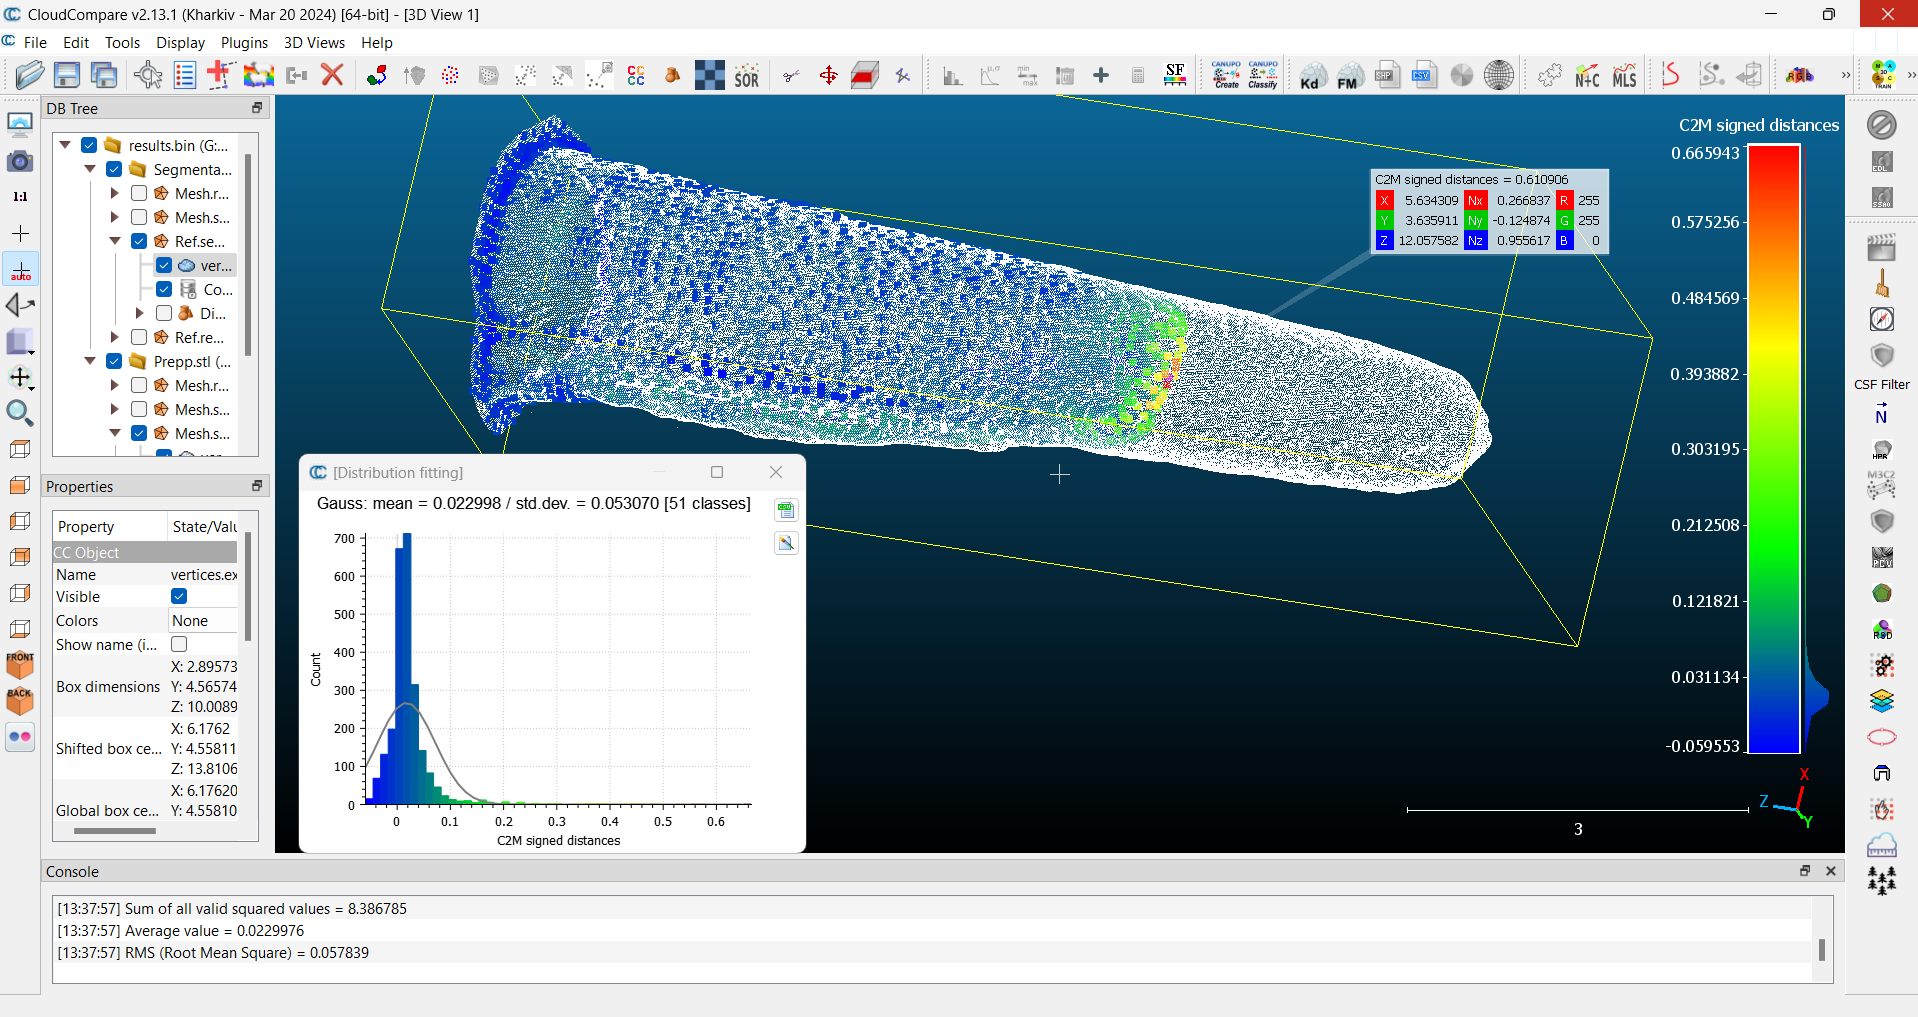The height and width of the screenshot is (1017, 1918).
Task: Click the Open file folder icon
Action: 30,75
